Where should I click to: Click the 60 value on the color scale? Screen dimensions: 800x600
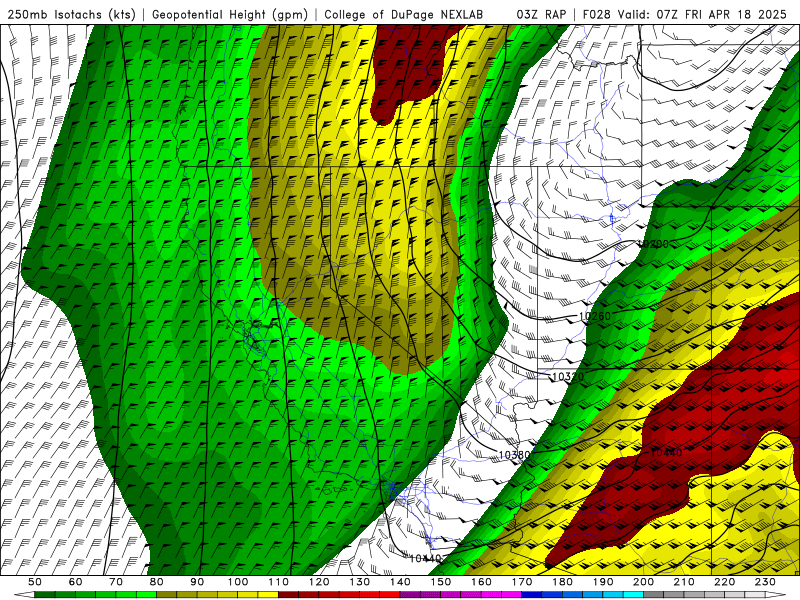tap(75, 582)
